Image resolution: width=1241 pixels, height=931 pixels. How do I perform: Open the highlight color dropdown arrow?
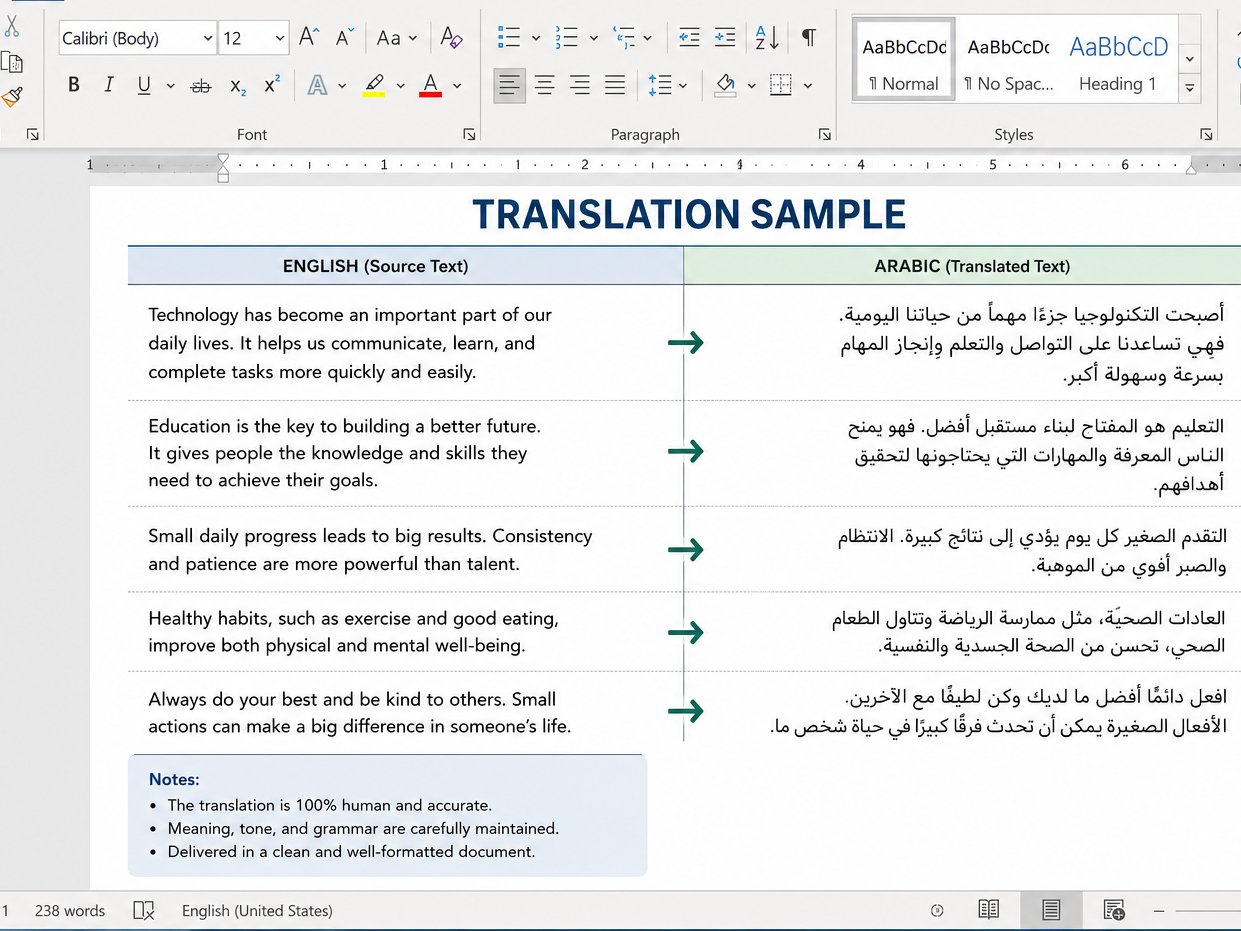pyautogui.click(x=400, y=86)
